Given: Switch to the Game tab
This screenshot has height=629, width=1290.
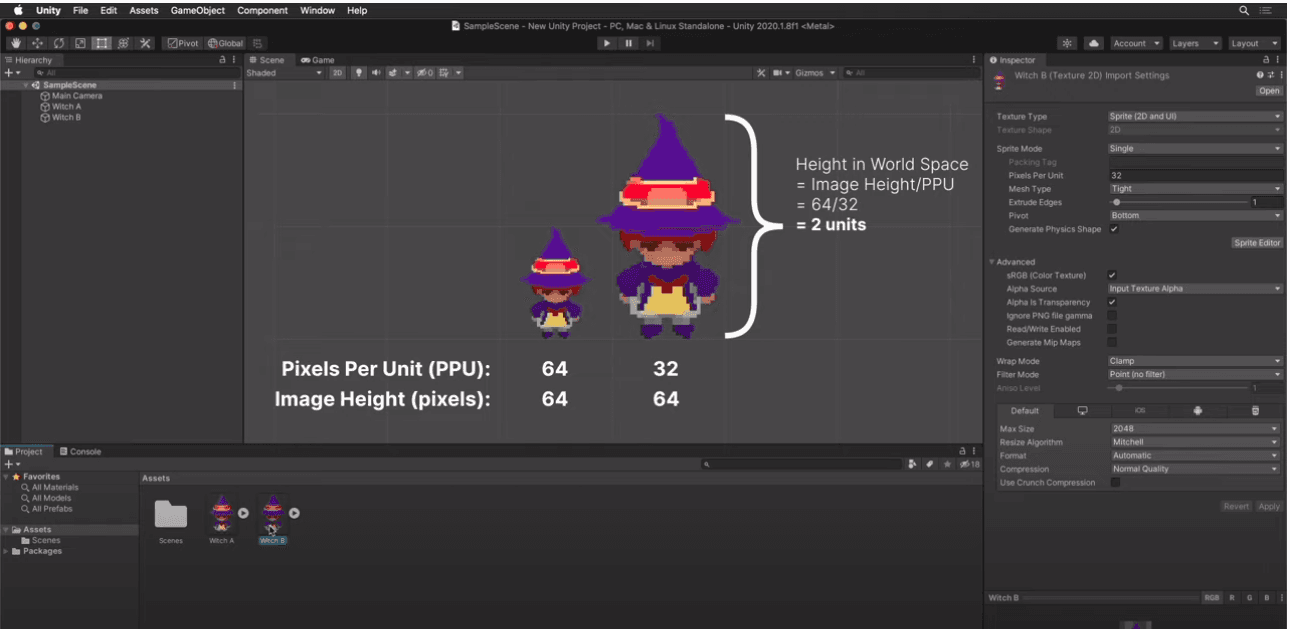Looking at the screenshot, I should 318,60.
